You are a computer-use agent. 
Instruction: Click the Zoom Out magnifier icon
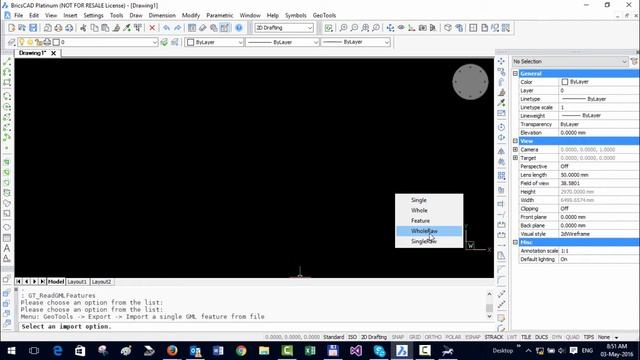[354, 28]
